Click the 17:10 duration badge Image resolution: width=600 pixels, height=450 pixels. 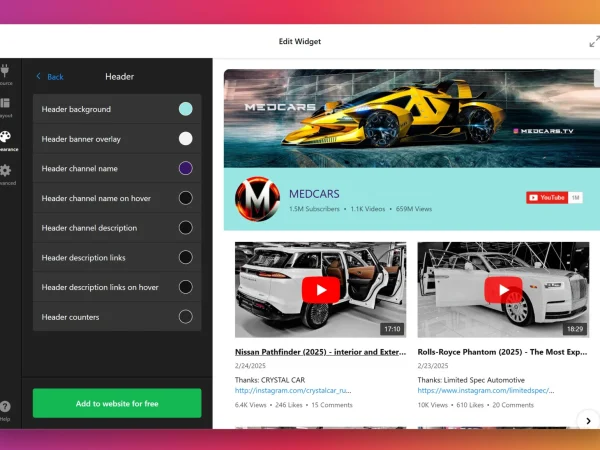pos(392,329)
